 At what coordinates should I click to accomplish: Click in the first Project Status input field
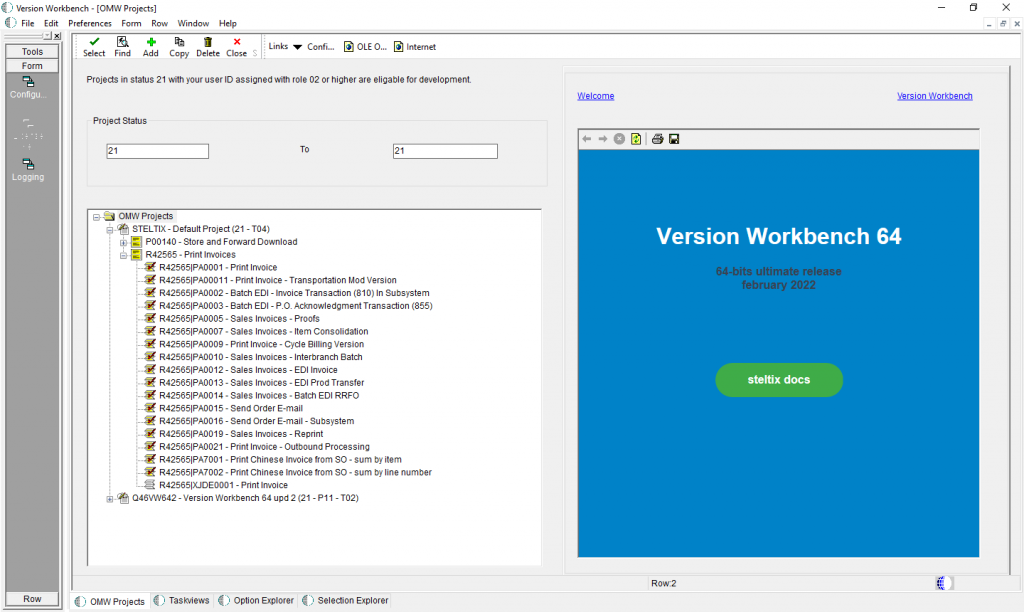[157, 150]
